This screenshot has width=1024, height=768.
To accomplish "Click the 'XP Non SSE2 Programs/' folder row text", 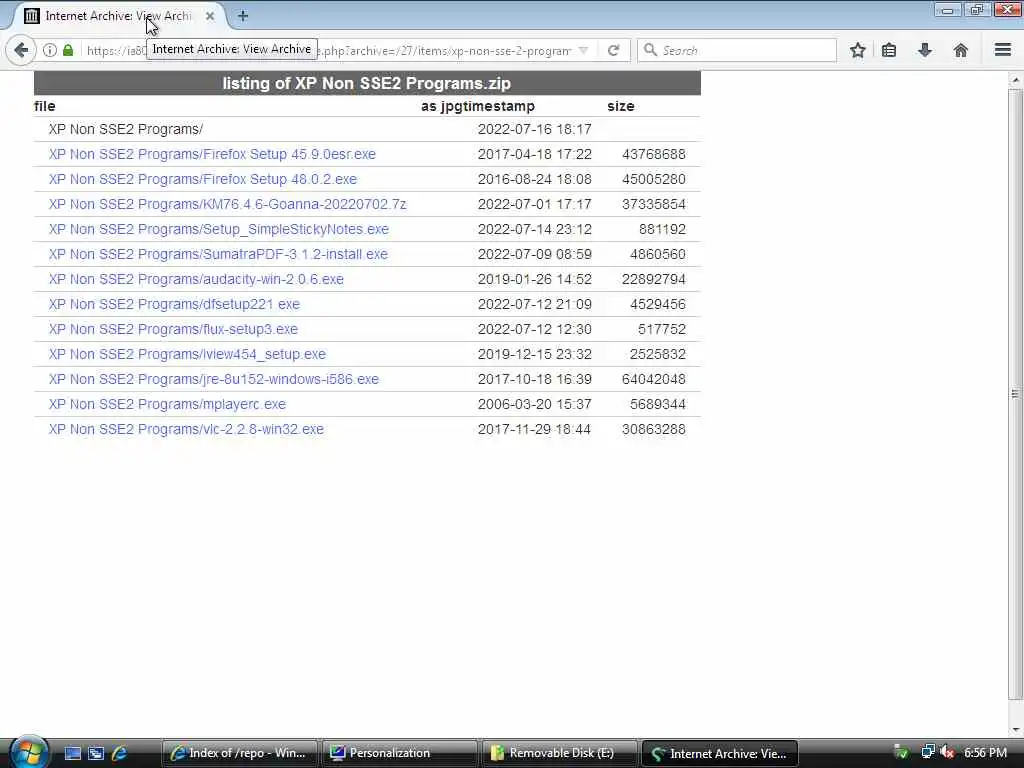I will point(126,129).
